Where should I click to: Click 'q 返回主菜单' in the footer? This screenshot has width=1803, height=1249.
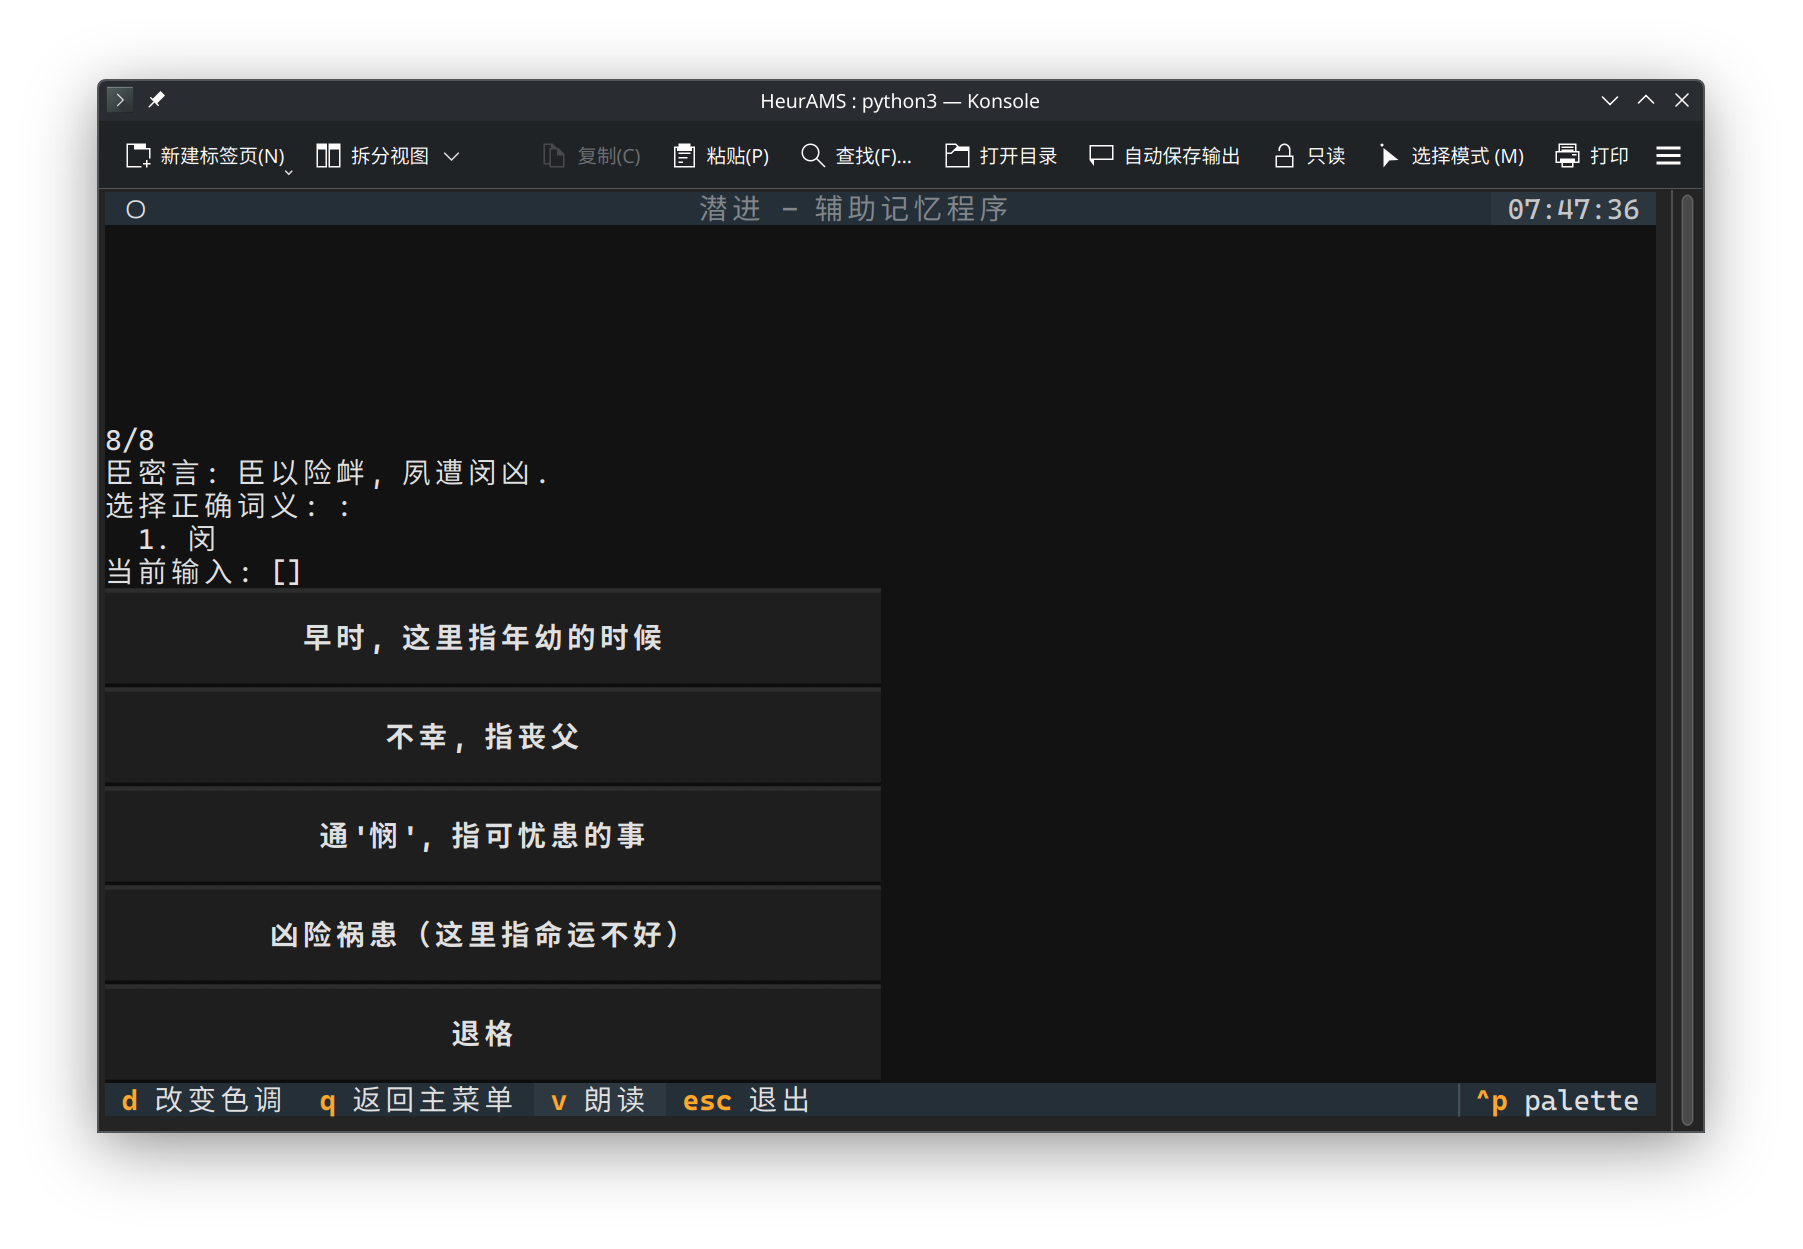point(416,1100)
